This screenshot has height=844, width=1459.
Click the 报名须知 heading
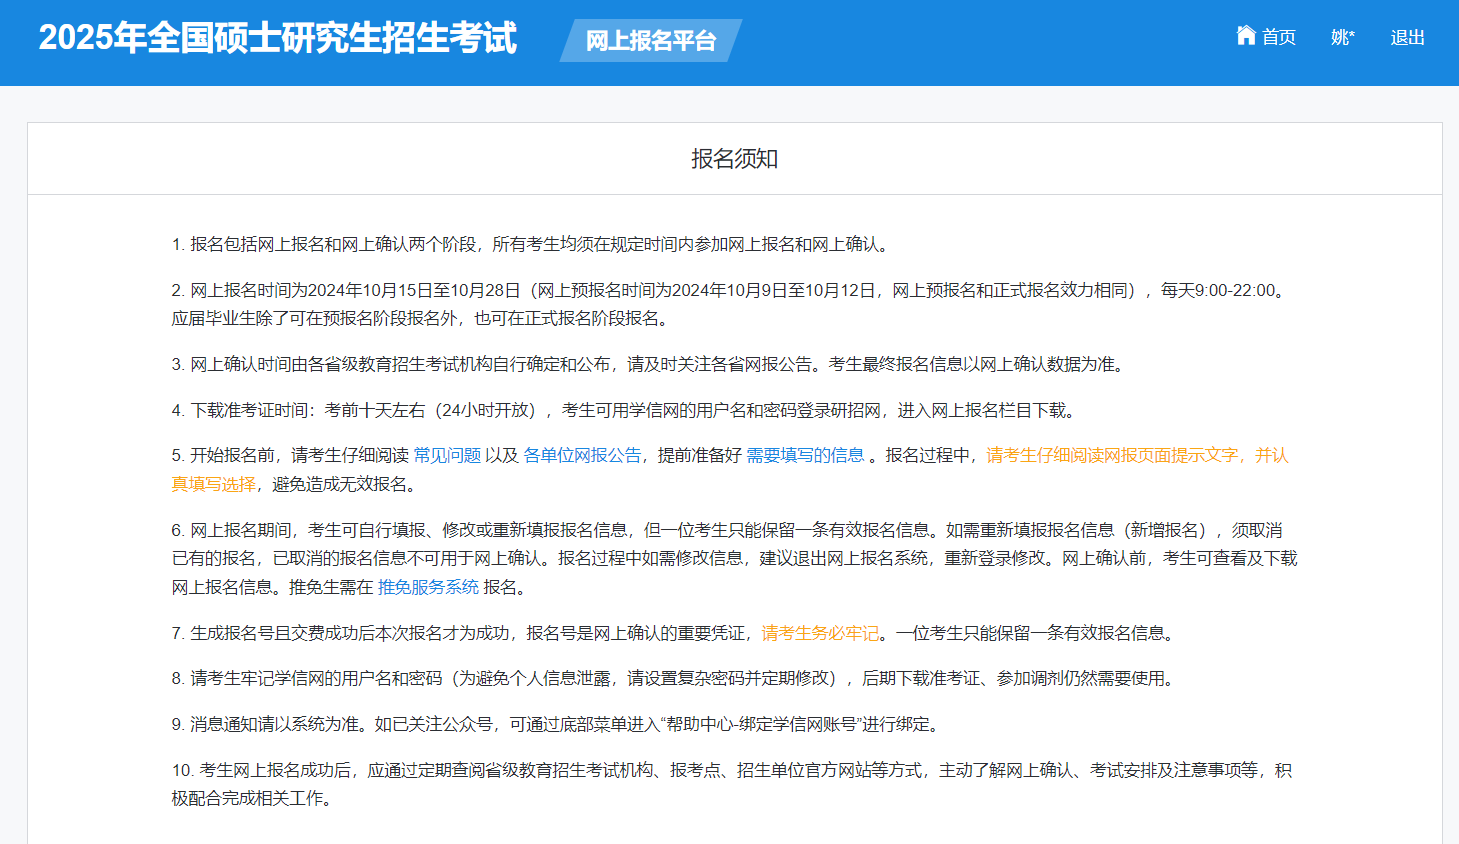click(x=734, y=159)
